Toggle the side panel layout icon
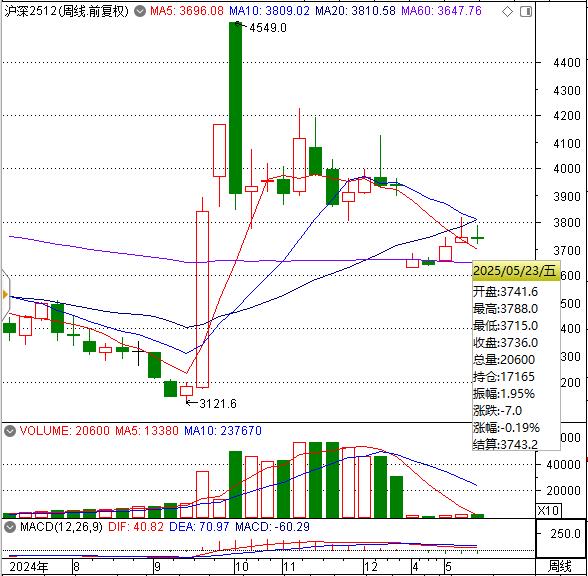588x576 pixels. [x=526, y=12]
